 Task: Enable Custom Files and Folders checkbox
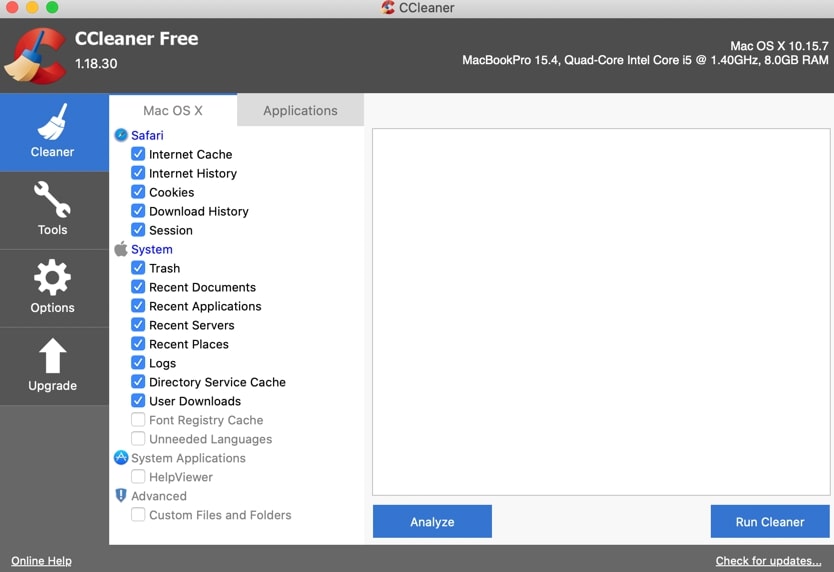138,515
